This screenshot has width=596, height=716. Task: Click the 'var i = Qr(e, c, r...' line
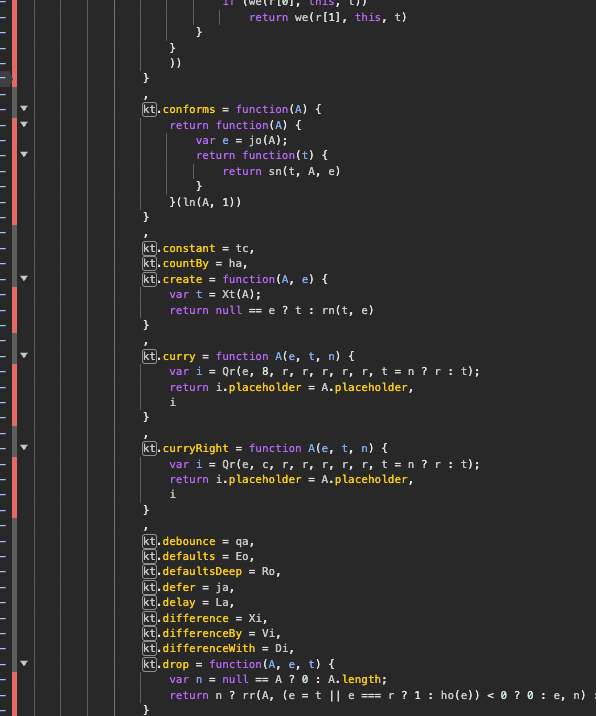325,464
